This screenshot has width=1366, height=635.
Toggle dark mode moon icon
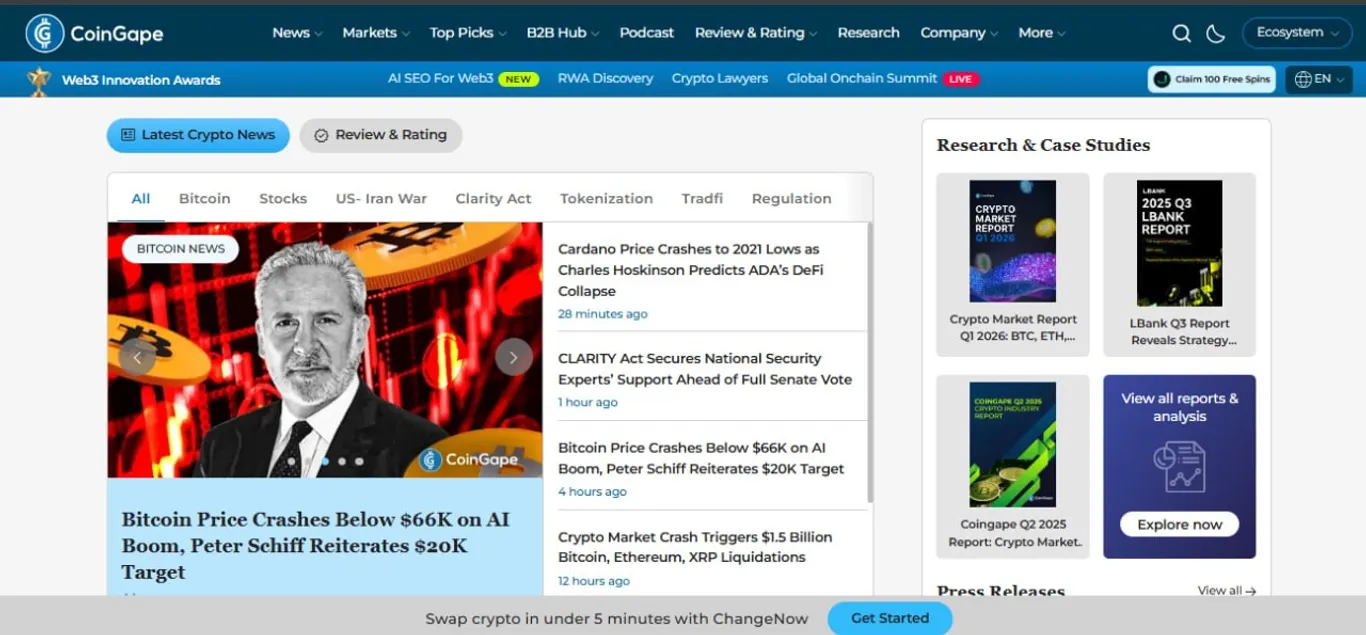click(1216, 33)
